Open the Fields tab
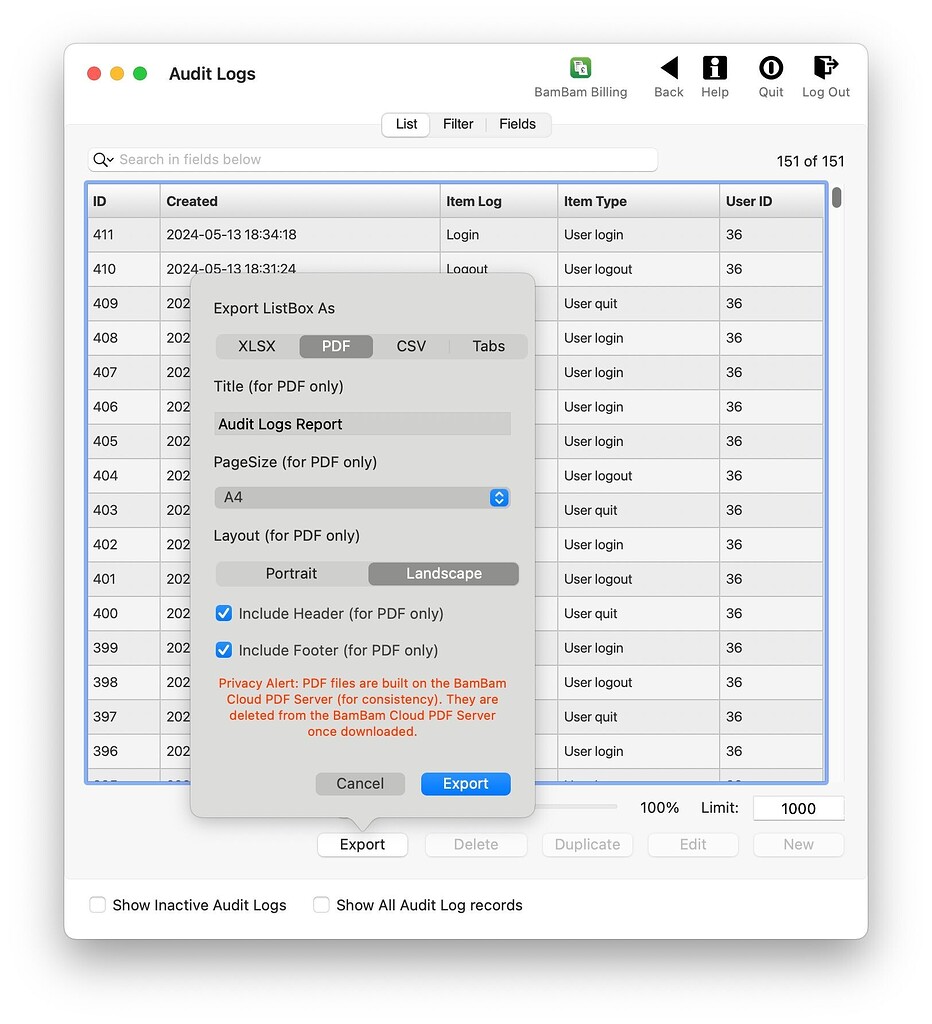Viewport: 932px width, 1024px height. point(517,124)
